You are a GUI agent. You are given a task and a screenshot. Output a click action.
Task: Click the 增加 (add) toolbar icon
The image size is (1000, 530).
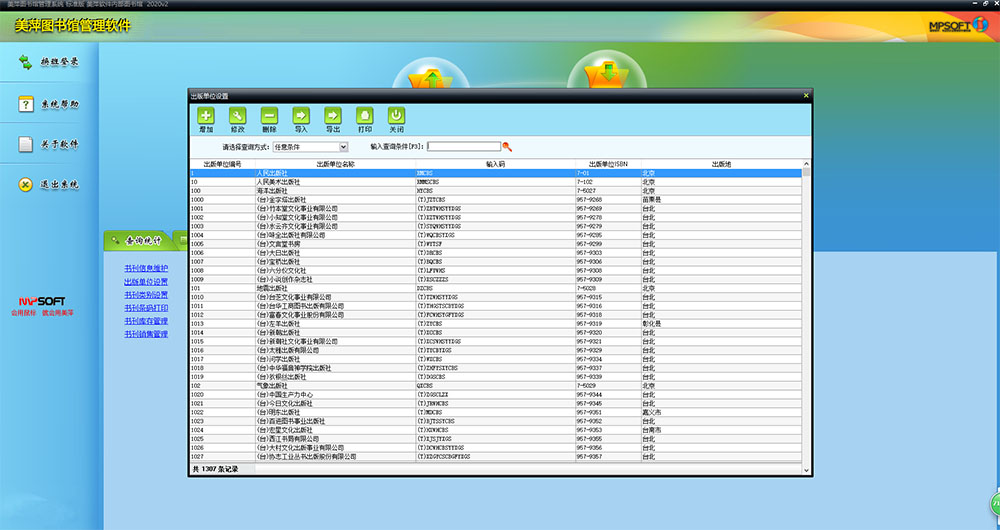point(206,116)
